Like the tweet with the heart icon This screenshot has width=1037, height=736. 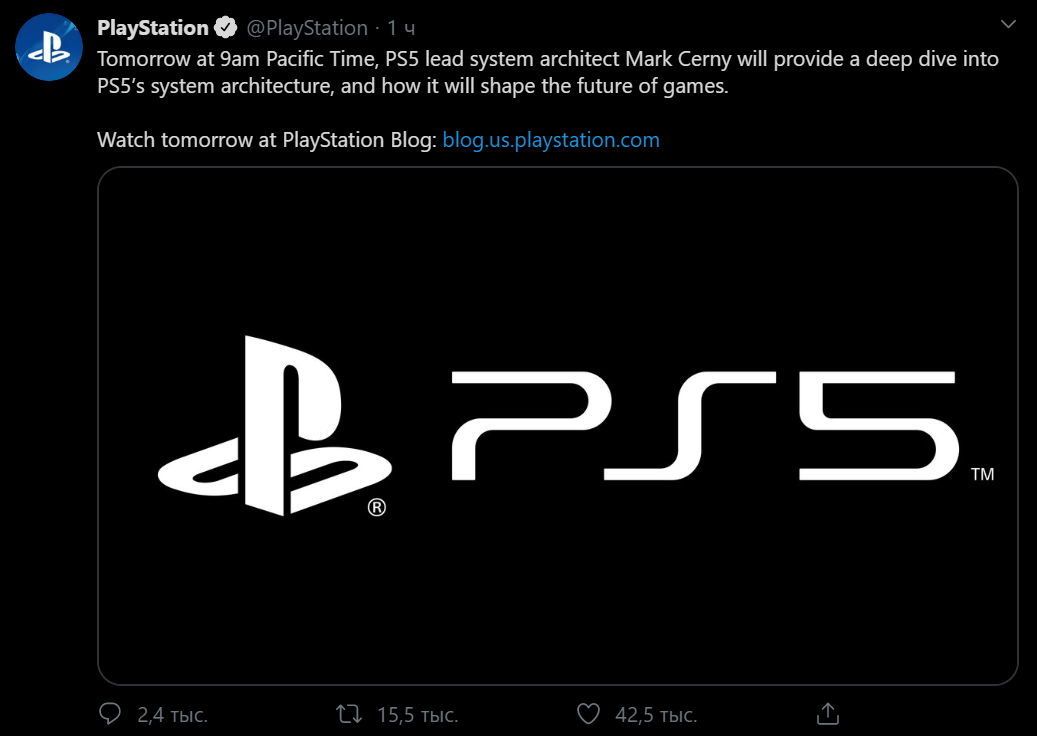(x=589, y=714)
